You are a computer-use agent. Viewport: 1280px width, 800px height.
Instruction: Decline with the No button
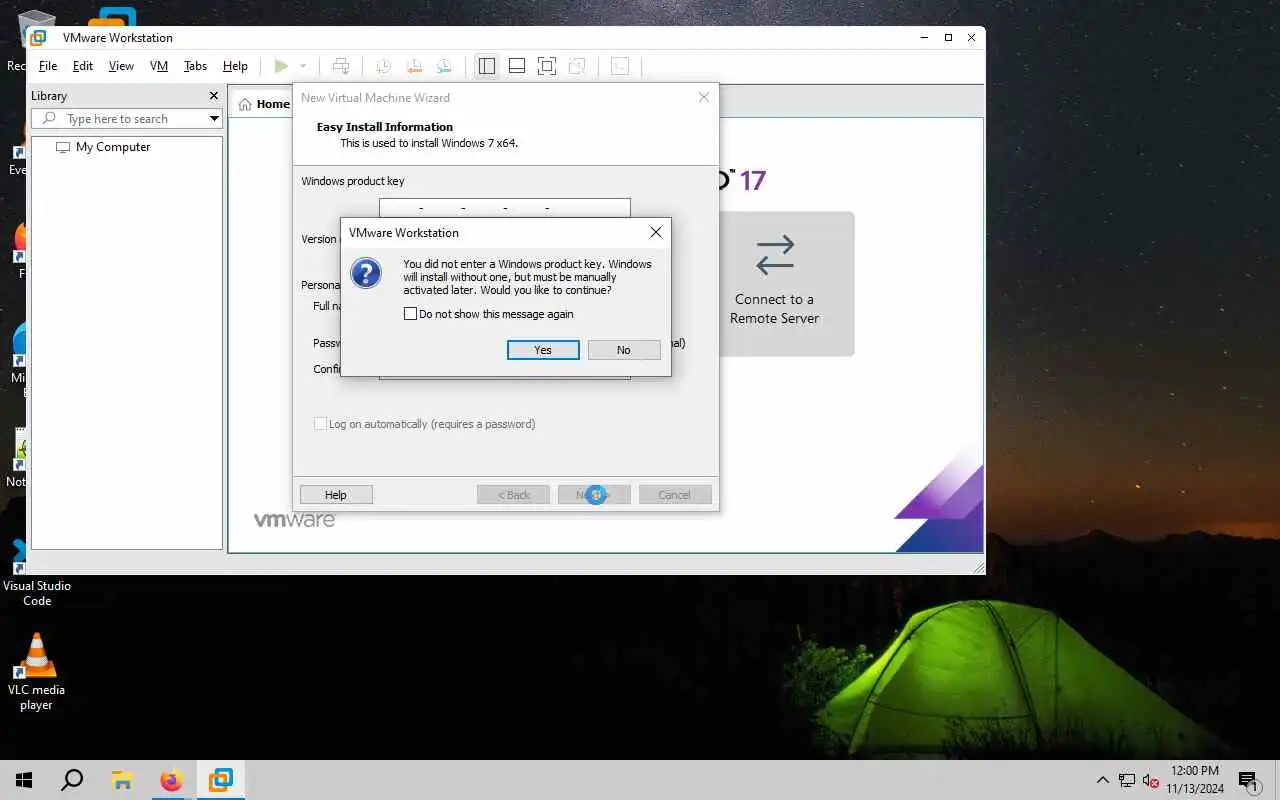[624, 350]
